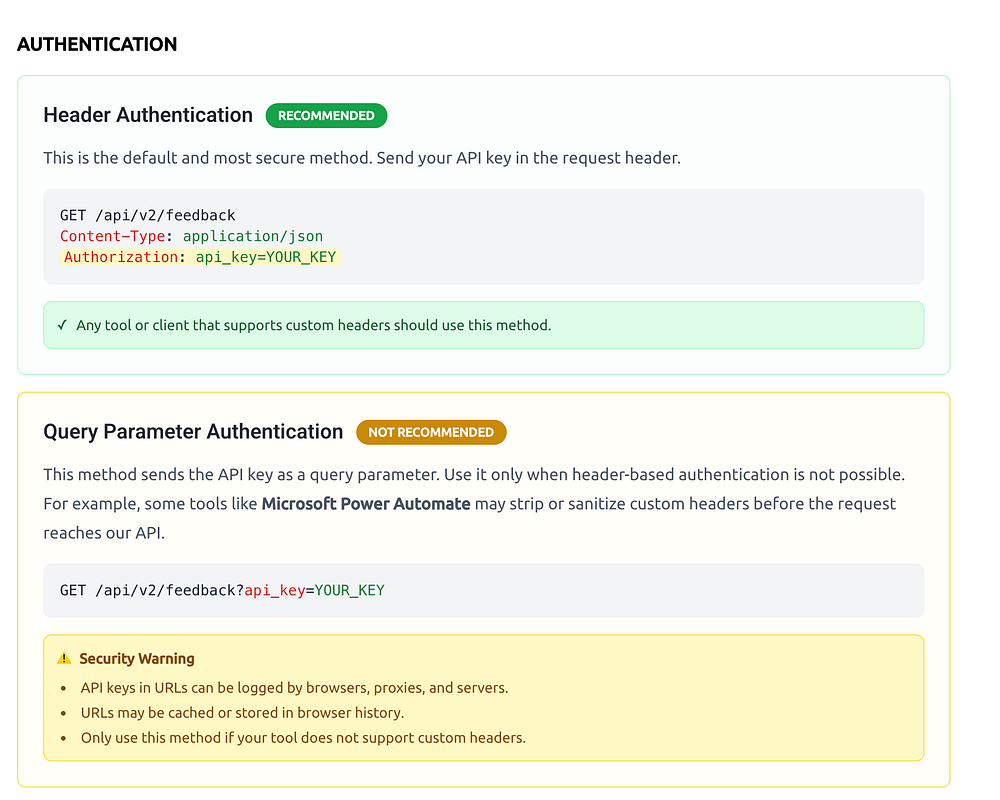Click the green RECOMMENDED badge
Viewport: 1000px width, 800px height.
pyautogui.click(x=326, y=116)
